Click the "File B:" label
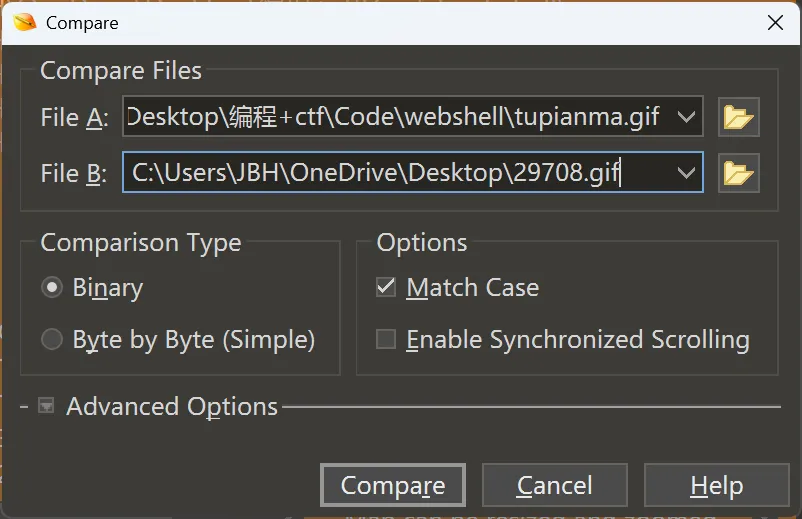The width and height of the screenshot is (802, 519). (74, 174)
